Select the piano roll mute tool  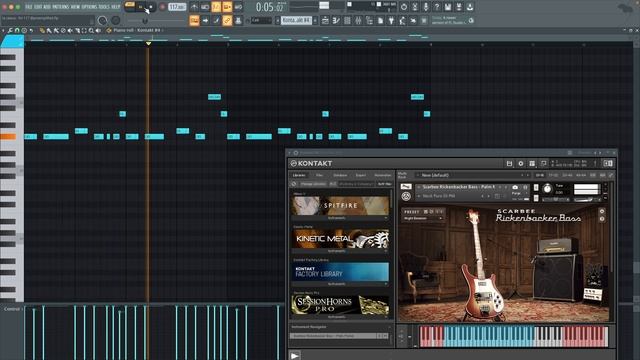point(70,30)
